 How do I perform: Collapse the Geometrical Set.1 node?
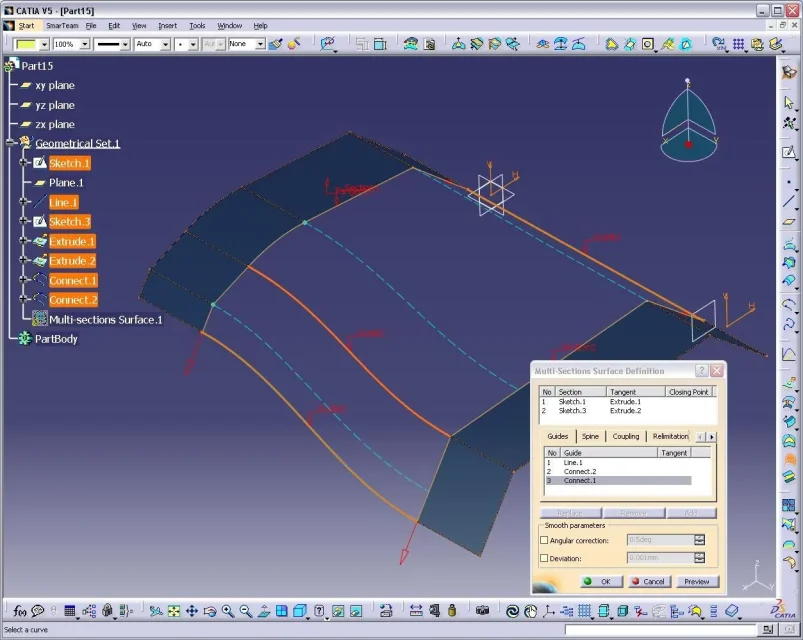10,144
